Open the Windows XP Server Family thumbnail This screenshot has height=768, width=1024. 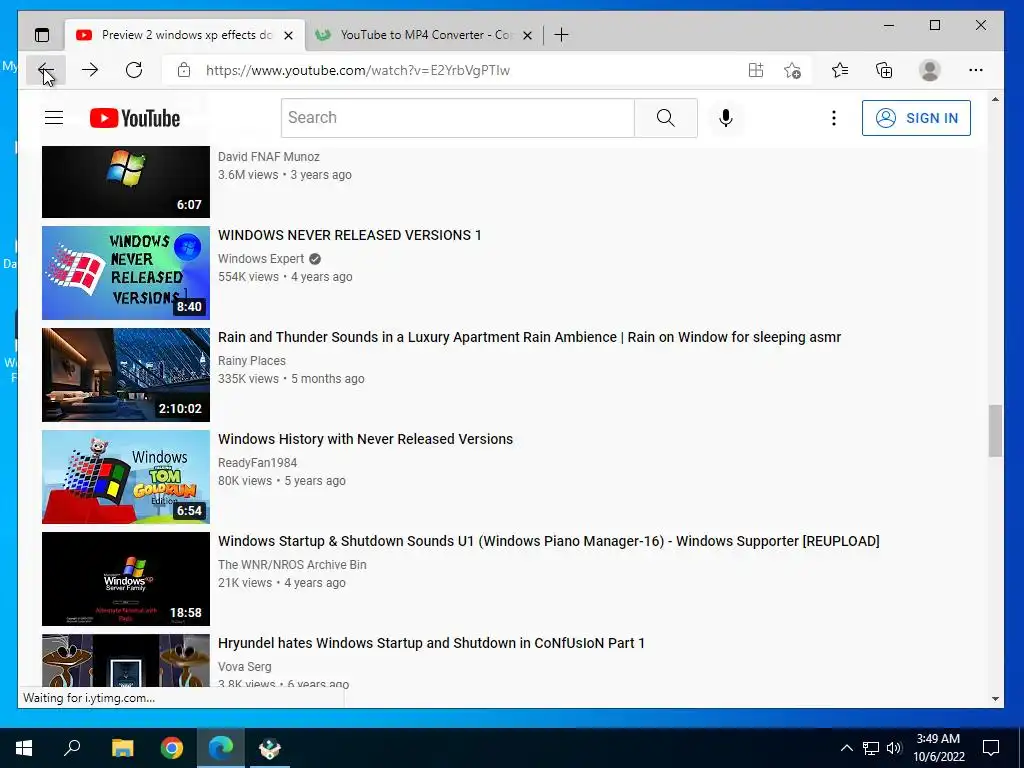point(126,579)
